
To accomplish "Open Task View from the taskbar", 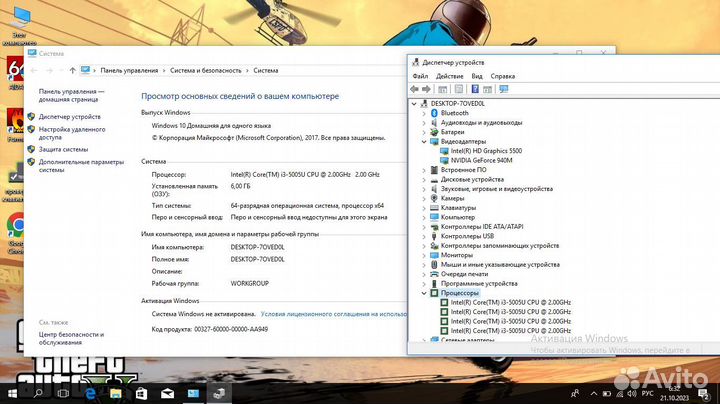I will pos(63,393).
